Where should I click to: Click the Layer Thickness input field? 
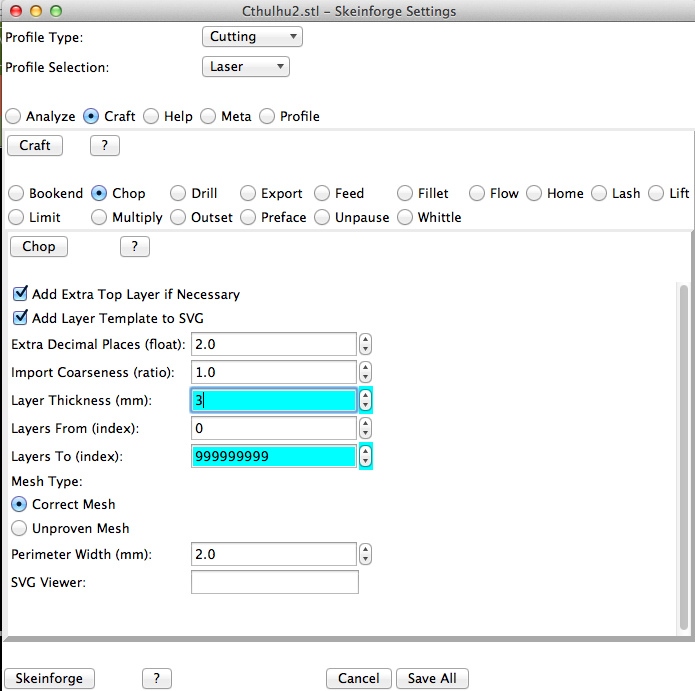coord(274,400)
